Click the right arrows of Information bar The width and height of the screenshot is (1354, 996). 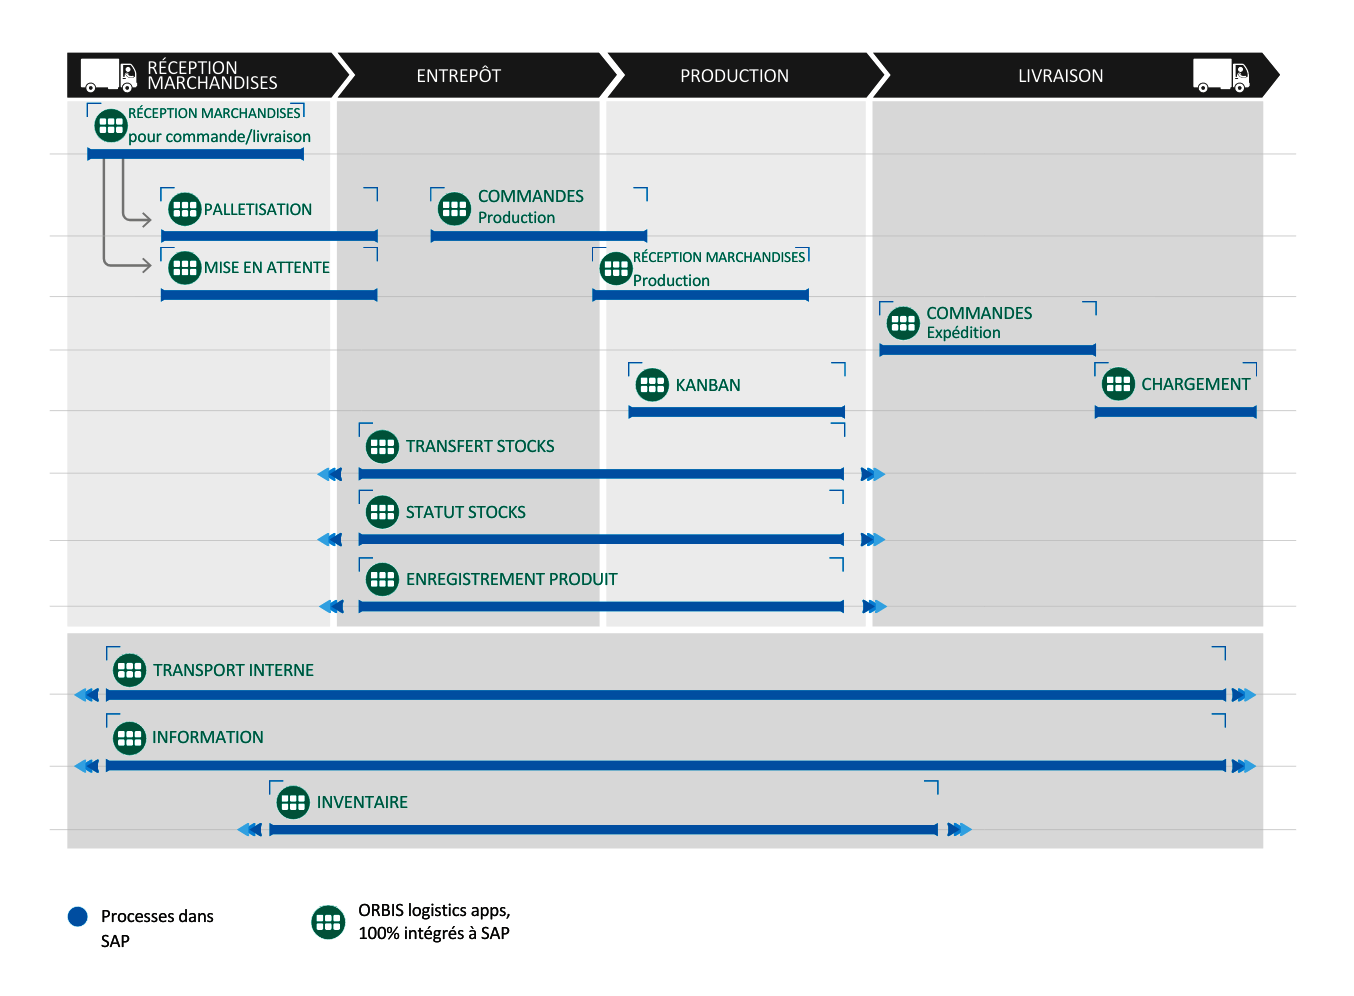(x=1243, y=766)
